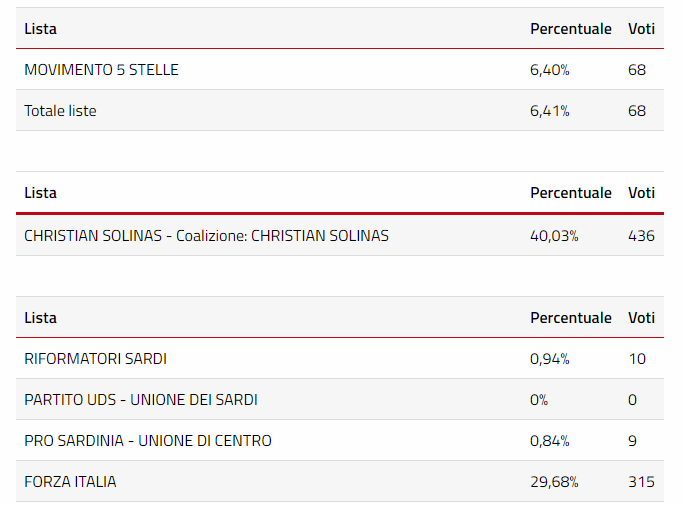Screen dimensions: 684x505
Task: Click the PARTITO UDS - UNIONE DEI SARDI entry
Action: click(x=140, y=400)
